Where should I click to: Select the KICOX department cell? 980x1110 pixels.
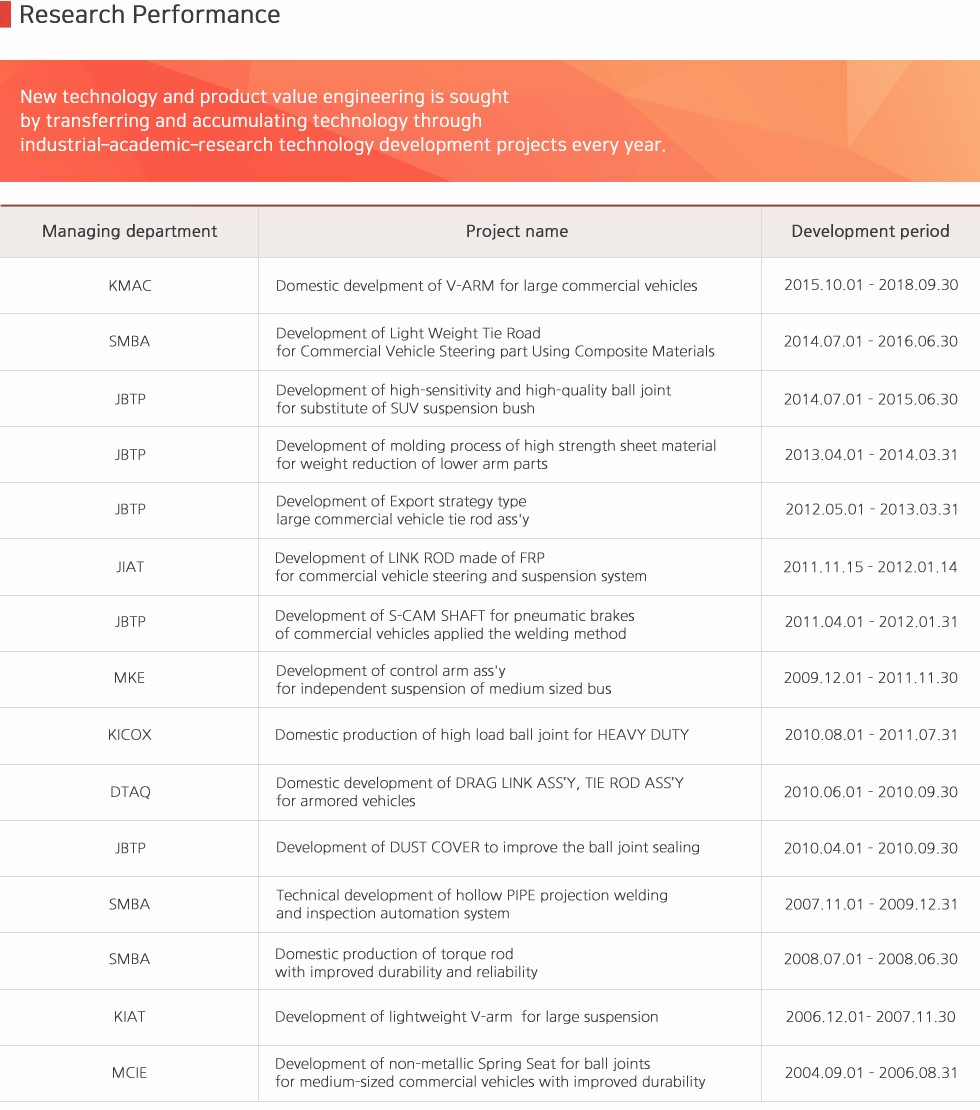[x=130, y=735]
